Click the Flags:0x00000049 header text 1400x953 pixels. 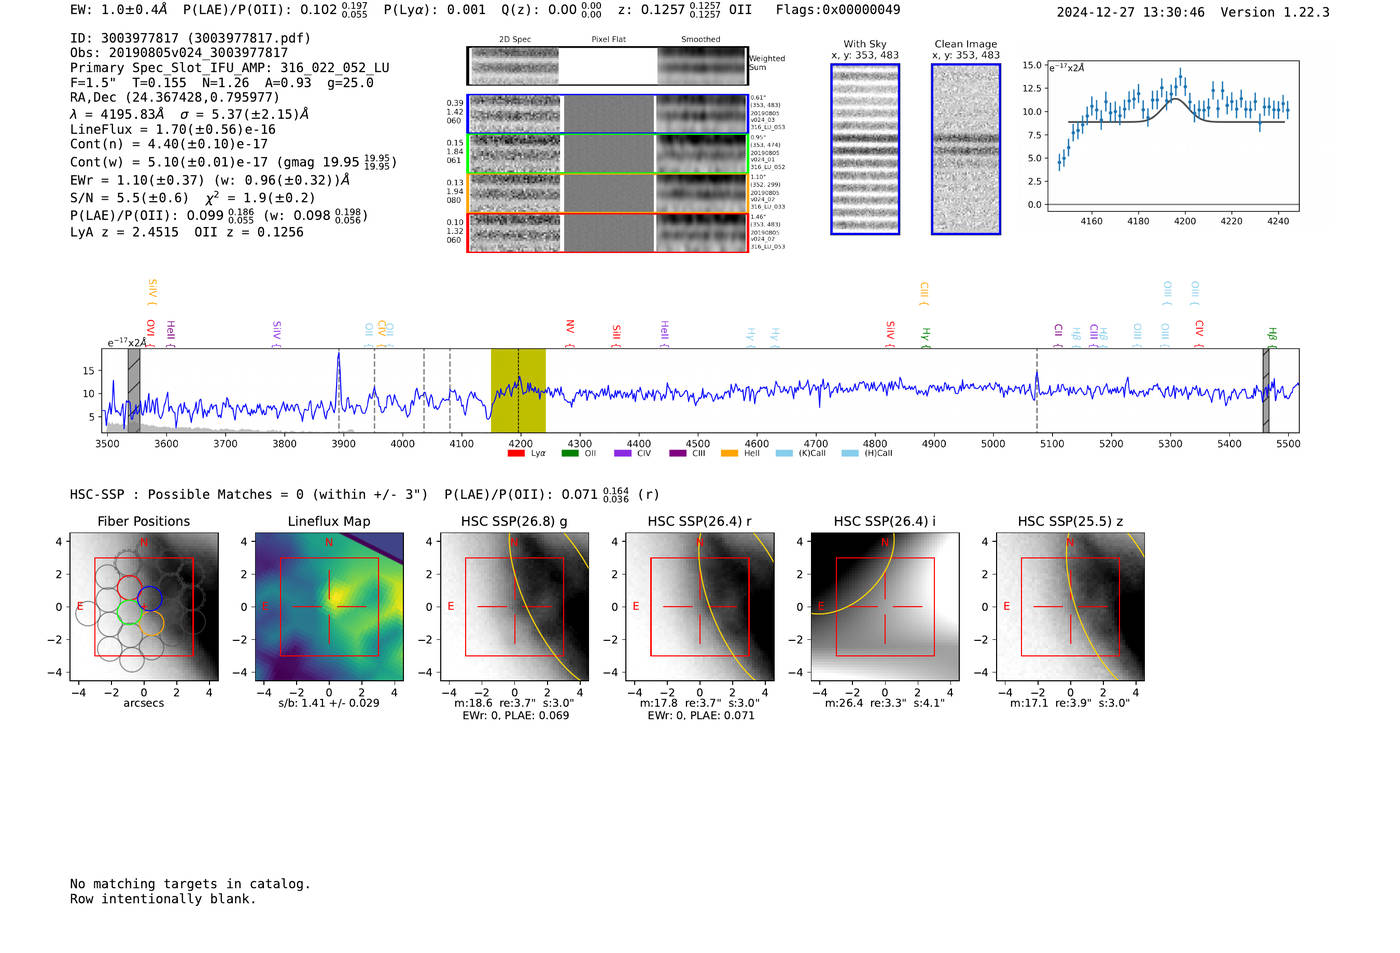[x=838, y=10]
